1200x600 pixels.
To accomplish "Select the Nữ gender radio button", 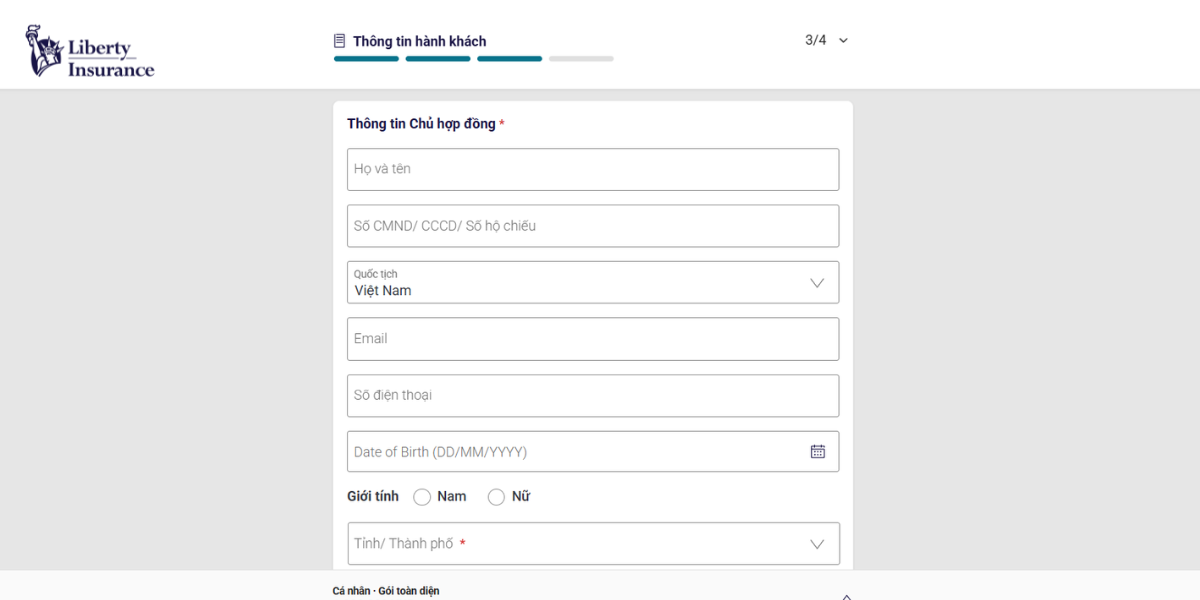I will coord(496,497).
